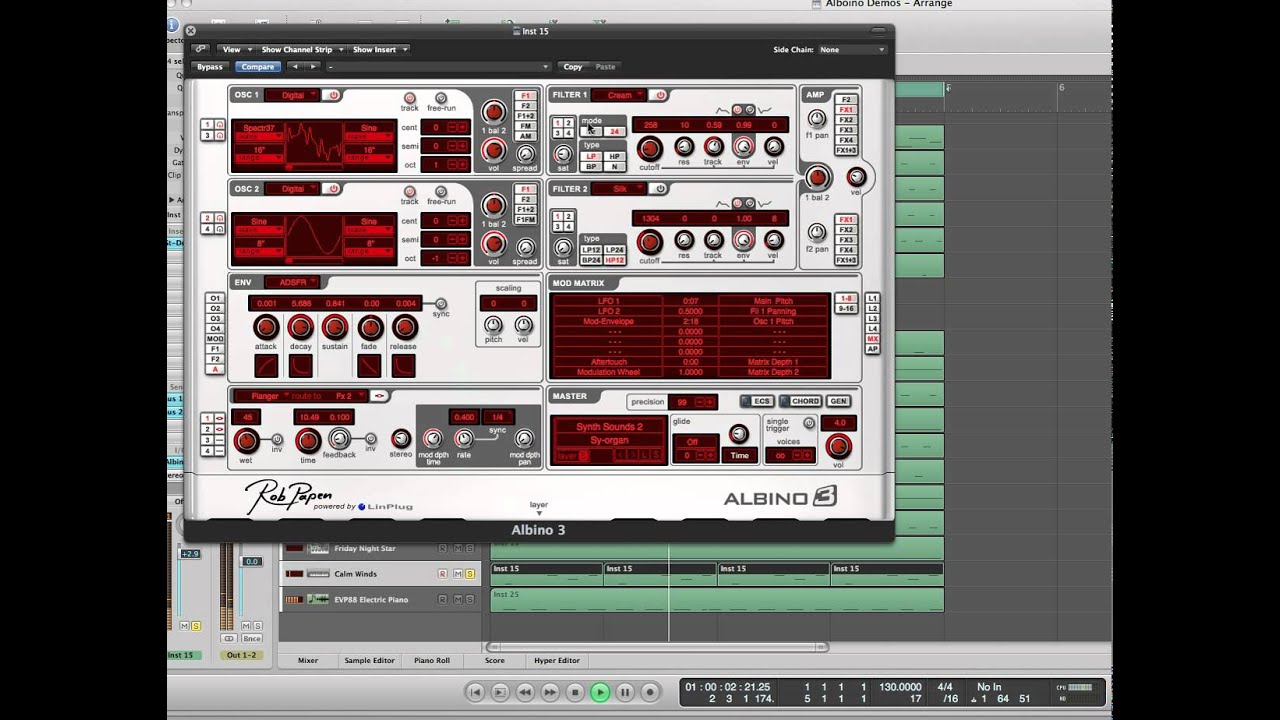Click the Filter 2 cutoff knob
The width and height of the screenshot is (1280, 720).
coord(649,241)
